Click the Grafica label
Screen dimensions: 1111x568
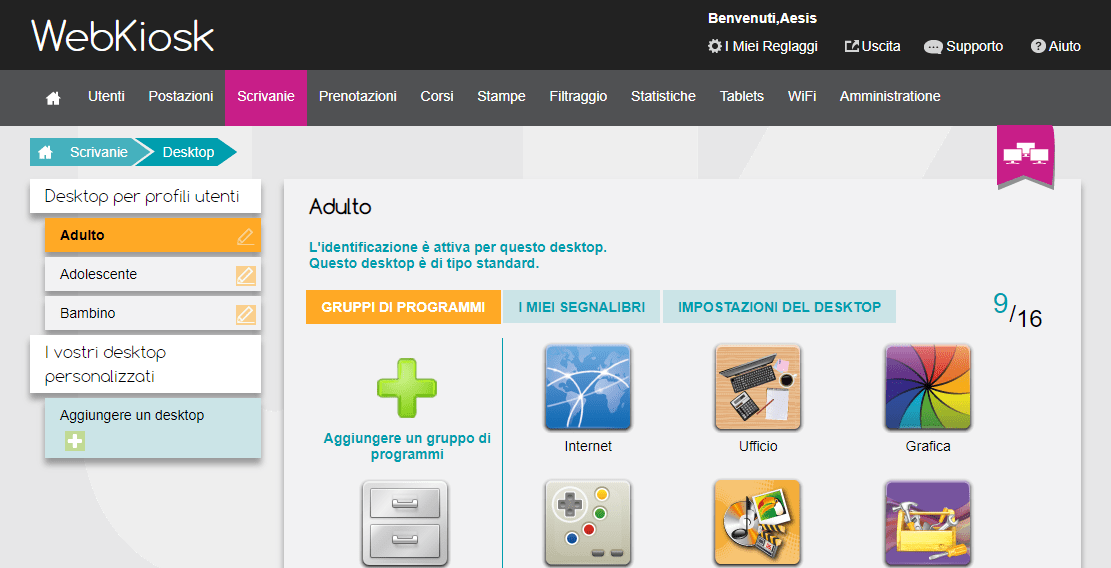pyautogui.click(x=928, y=446)
